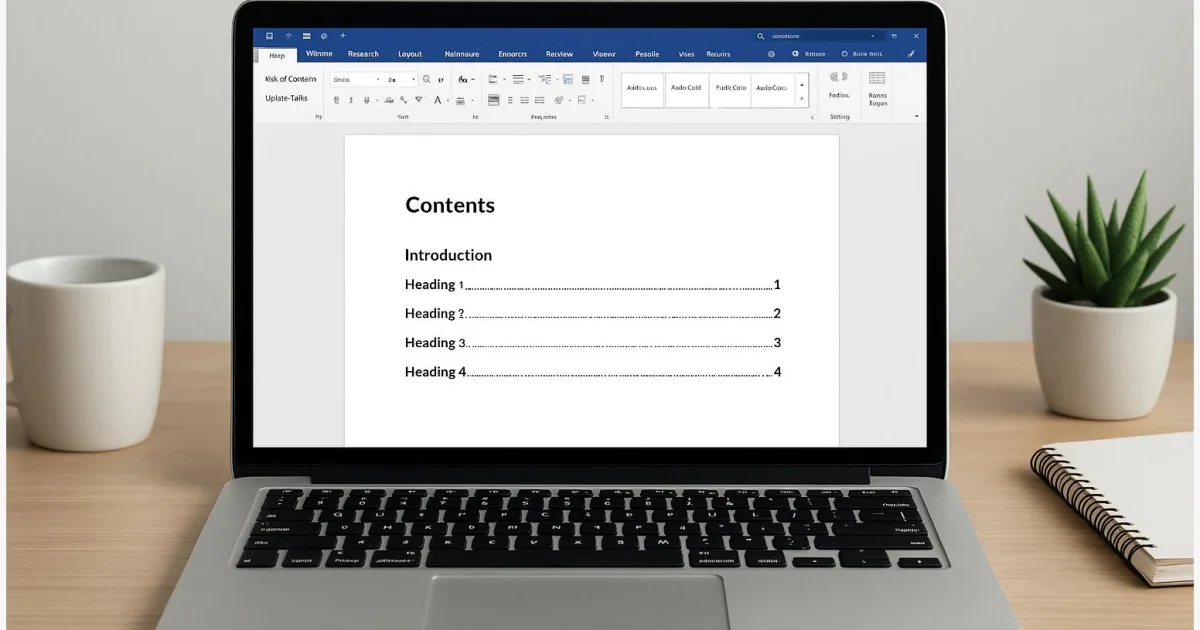Click the Heading 3 contents entry
1200x630 pixels.
click(x=436, y=343)
